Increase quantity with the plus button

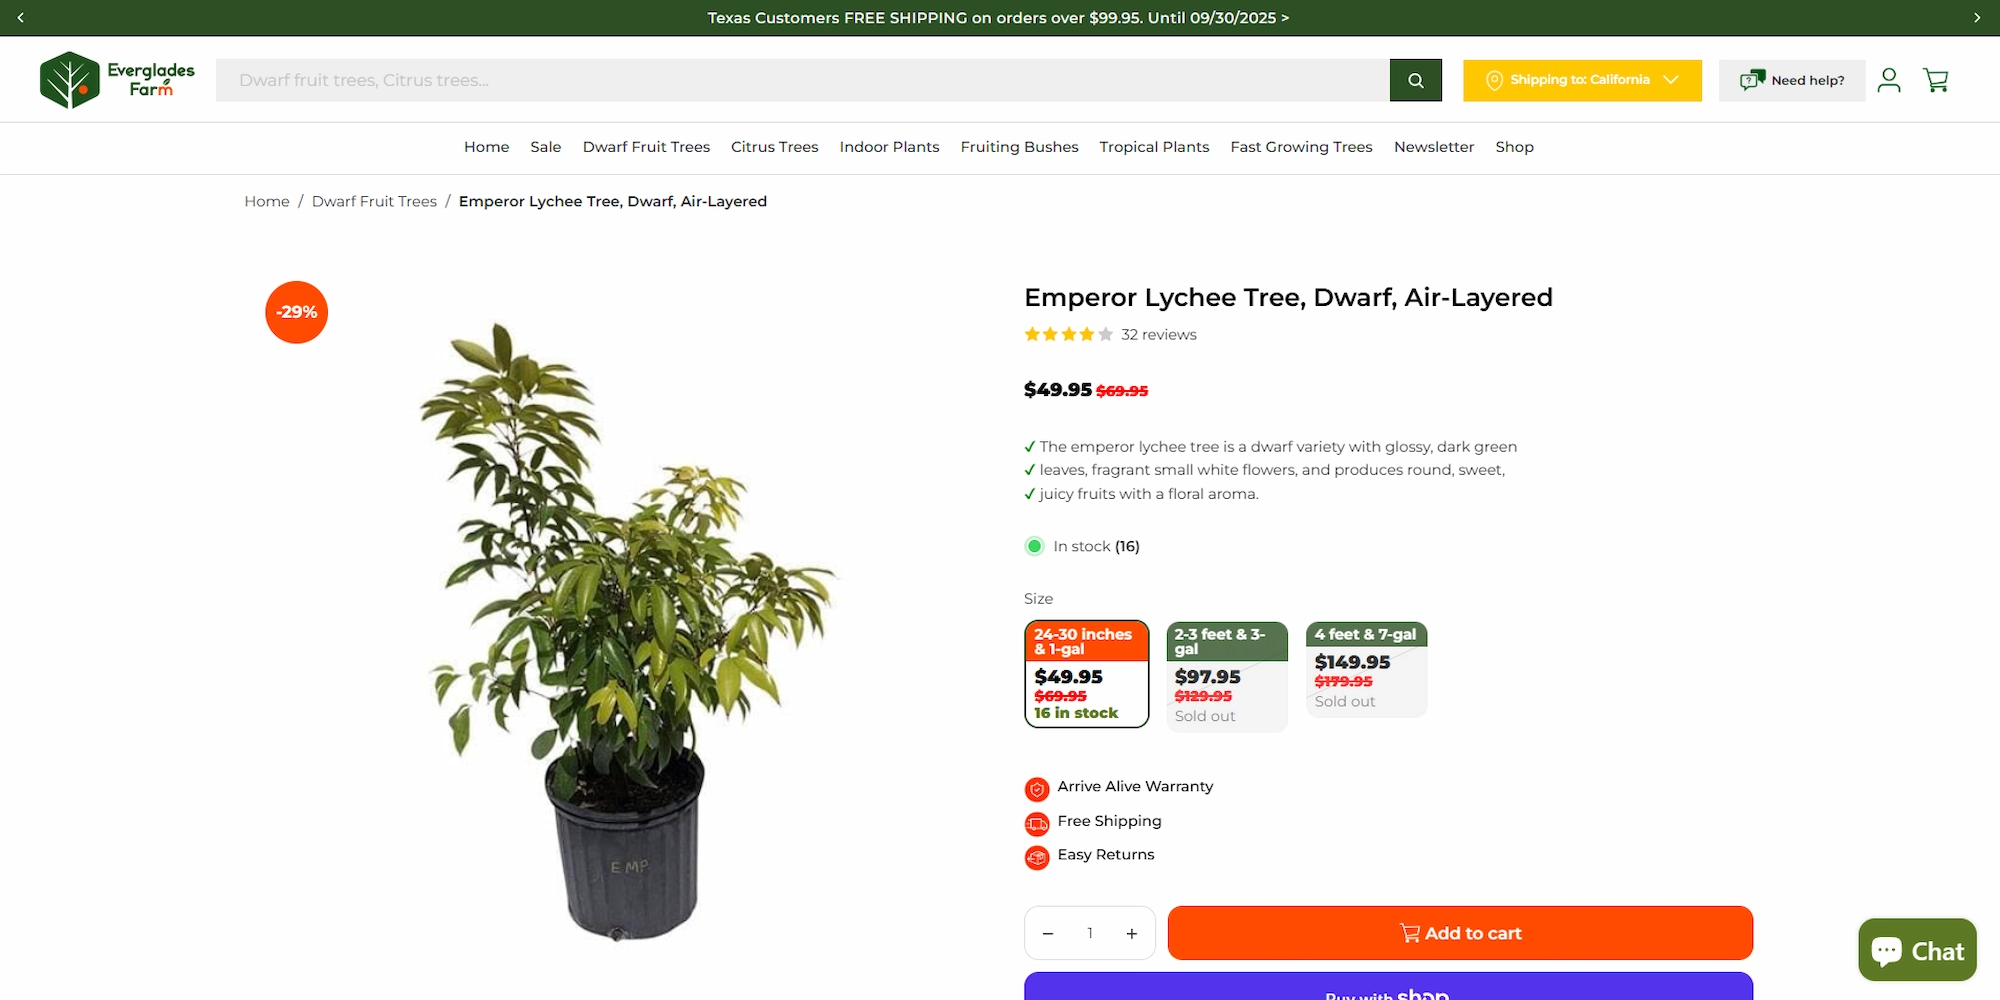[1131, 933]
